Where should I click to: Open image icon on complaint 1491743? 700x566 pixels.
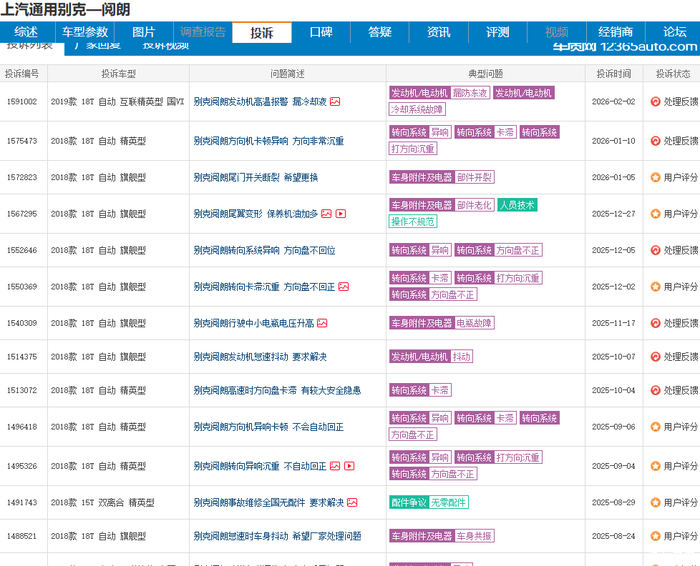click(352, 502)
